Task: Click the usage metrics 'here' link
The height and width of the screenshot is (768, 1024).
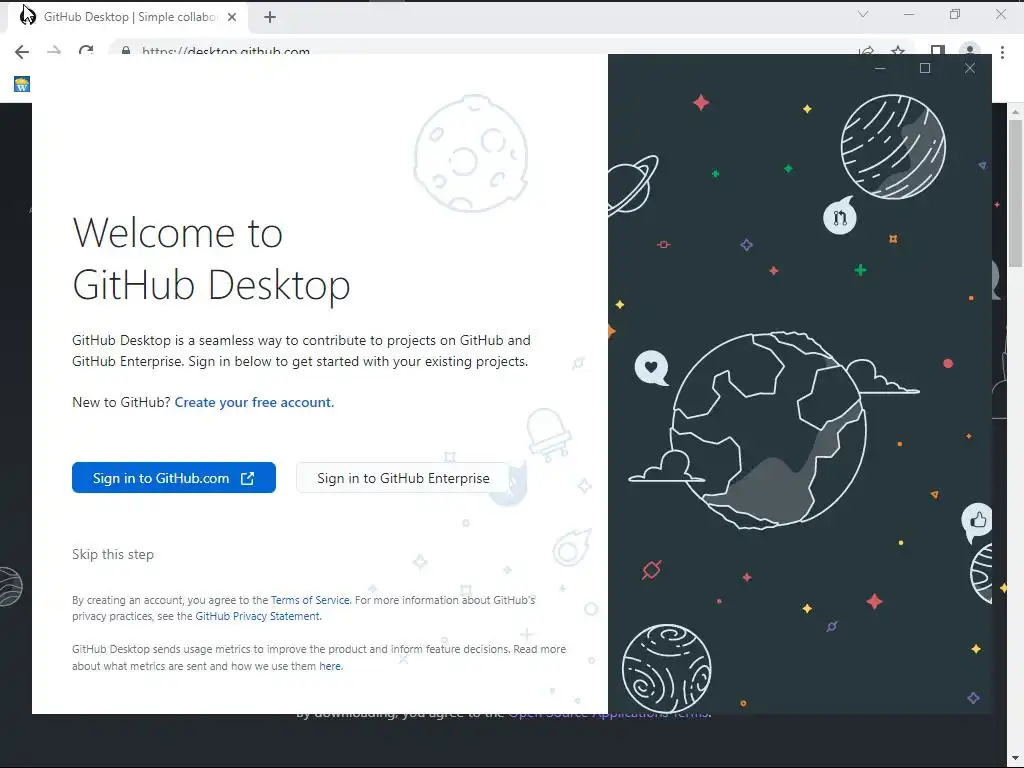Action: [330, 666]
